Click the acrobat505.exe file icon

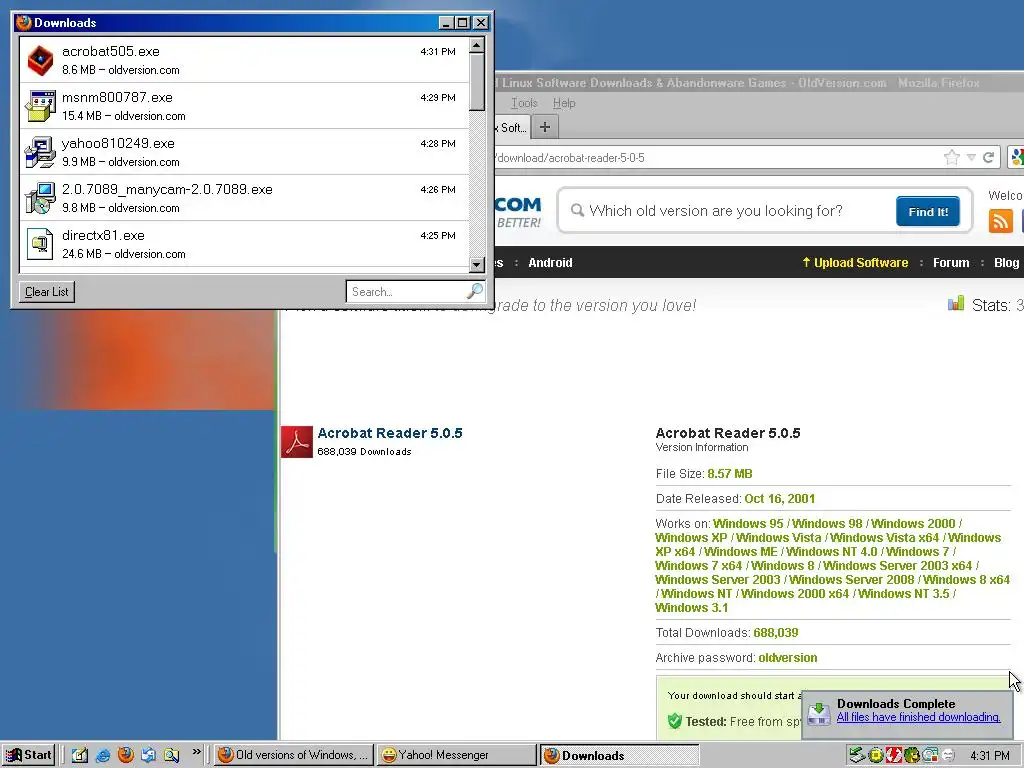(40, 60)
